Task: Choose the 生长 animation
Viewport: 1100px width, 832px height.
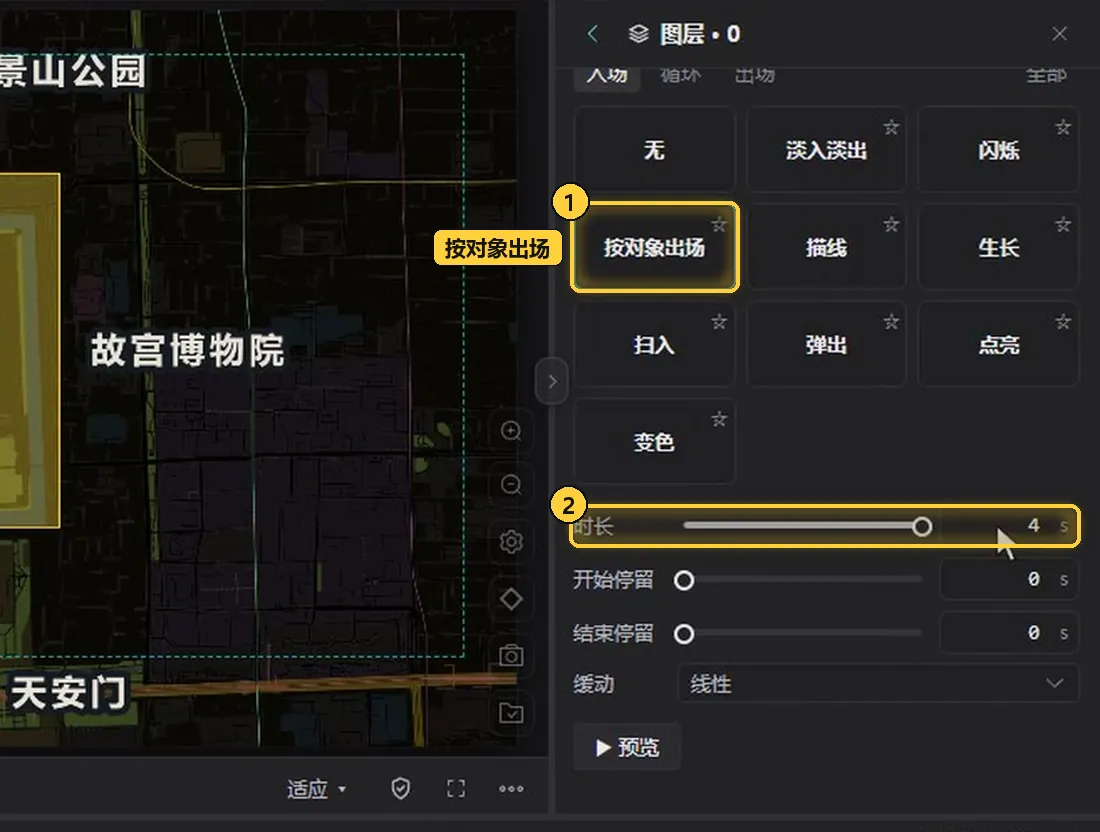Action: click(998, 247)
